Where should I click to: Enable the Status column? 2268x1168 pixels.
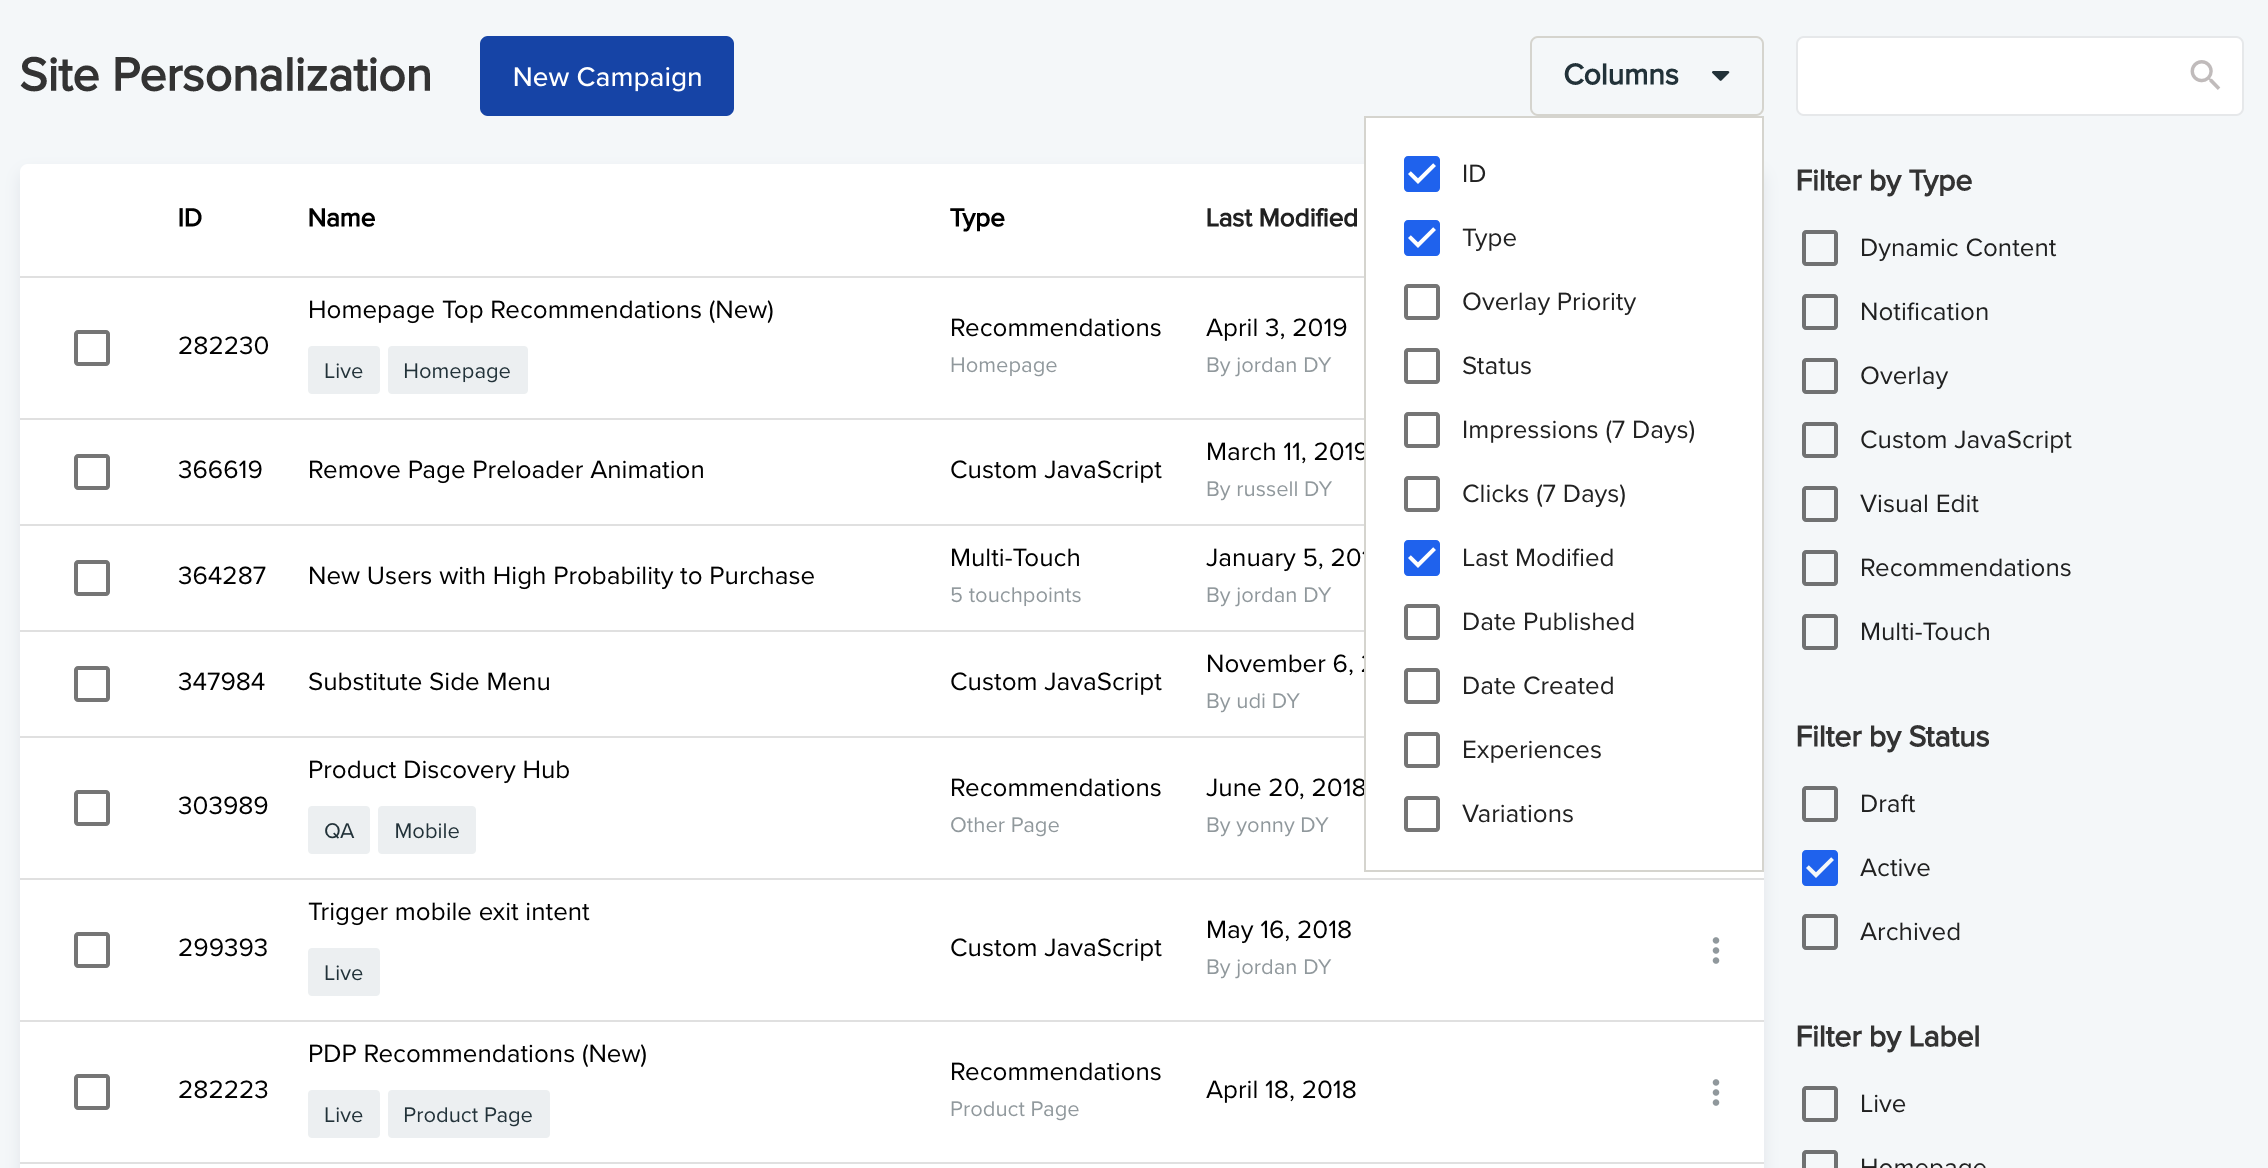point(1420,365)
